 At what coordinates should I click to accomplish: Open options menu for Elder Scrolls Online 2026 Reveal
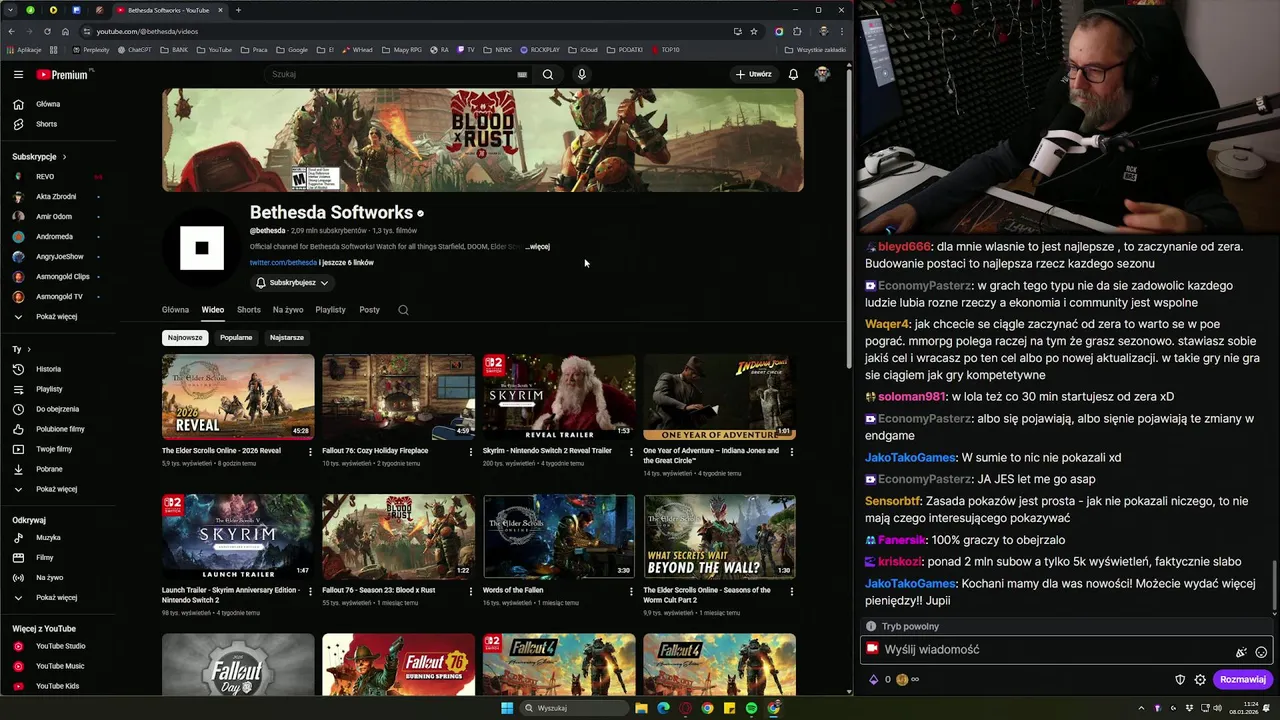coord(310,451)
